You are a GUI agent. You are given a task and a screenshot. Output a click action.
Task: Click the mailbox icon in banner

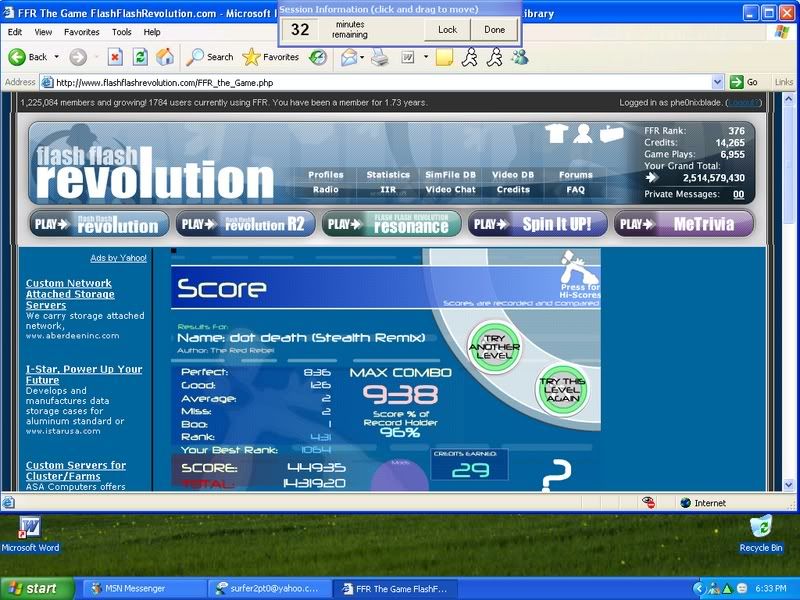(x=611, y=133)
